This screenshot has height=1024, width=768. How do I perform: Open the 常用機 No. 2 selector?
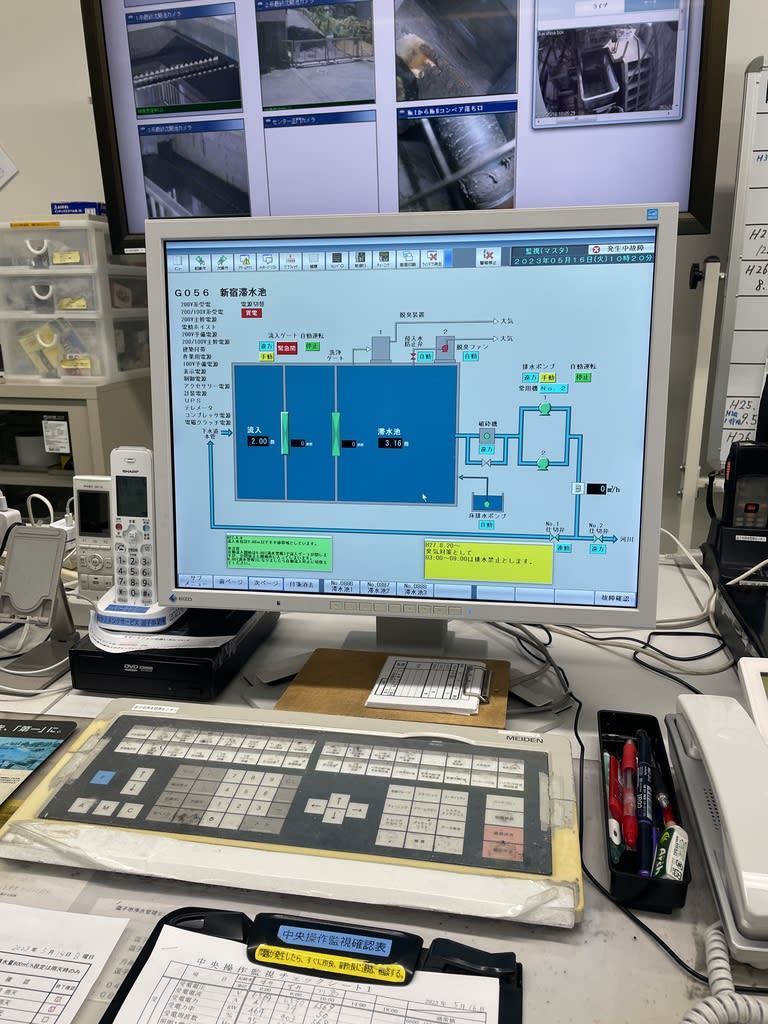(554, 389)
